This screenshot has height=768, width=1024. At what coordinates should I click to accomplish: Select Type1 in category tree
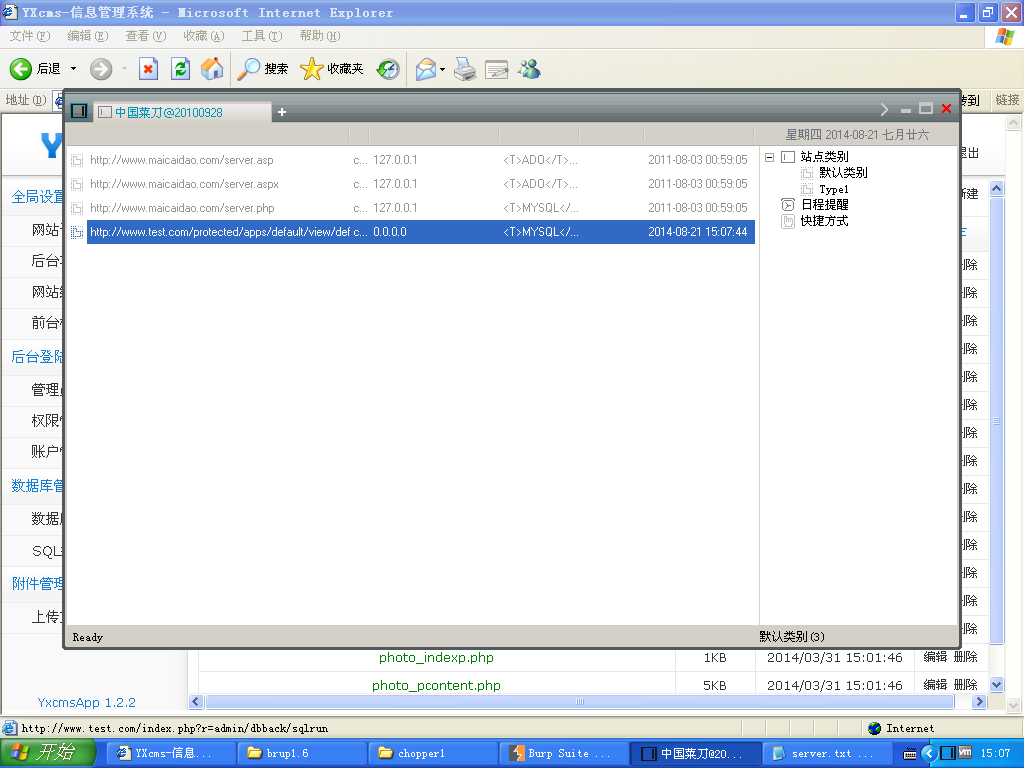click(834, 189)
